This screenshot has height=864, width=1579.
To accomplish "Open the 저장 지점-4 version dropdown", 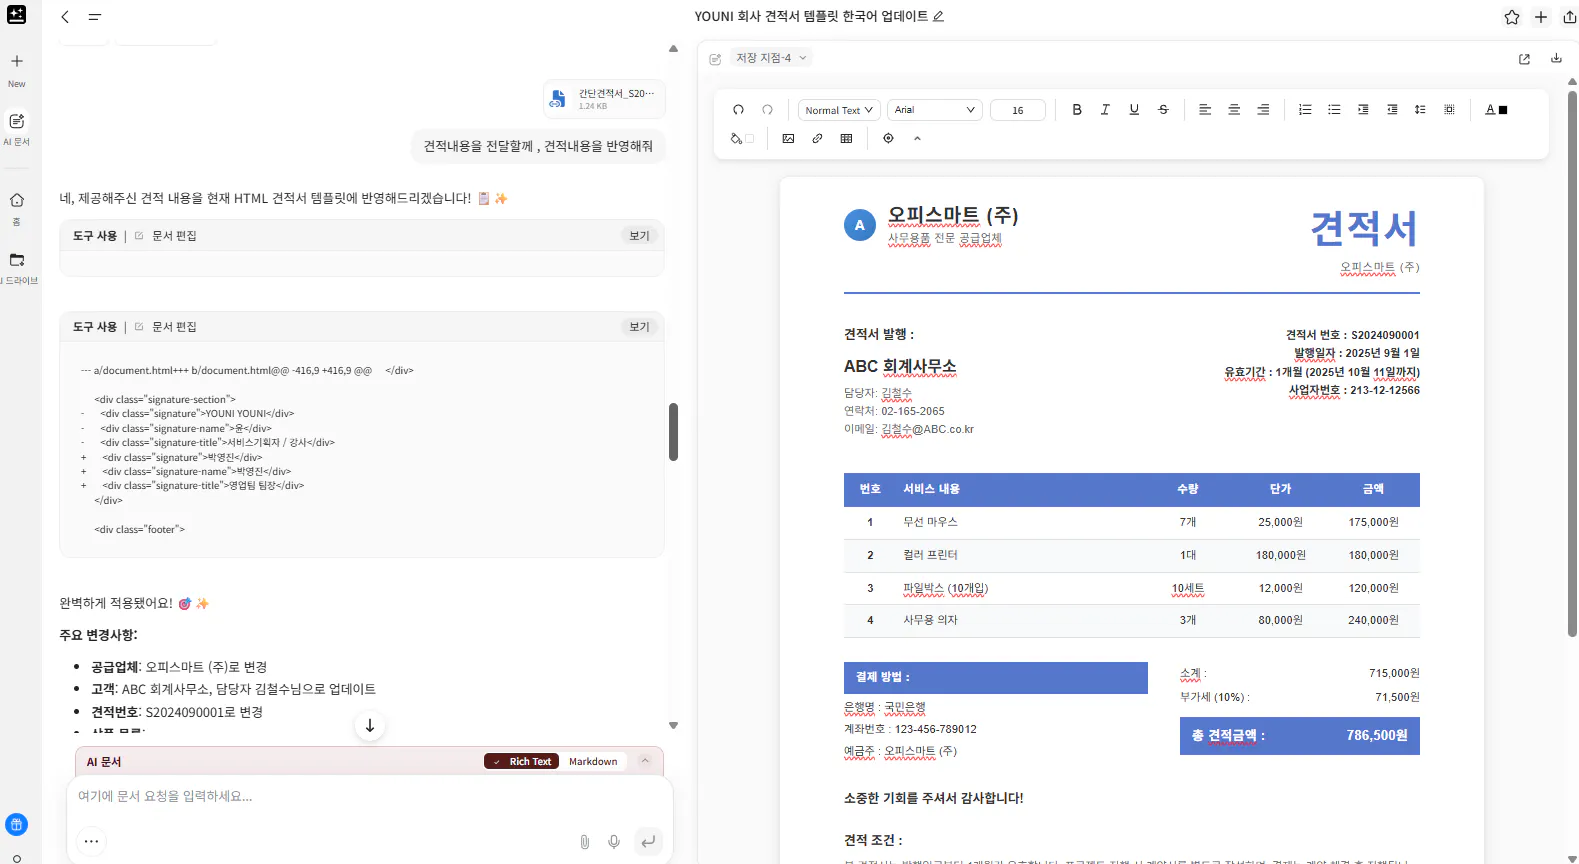I will [770, 58].
